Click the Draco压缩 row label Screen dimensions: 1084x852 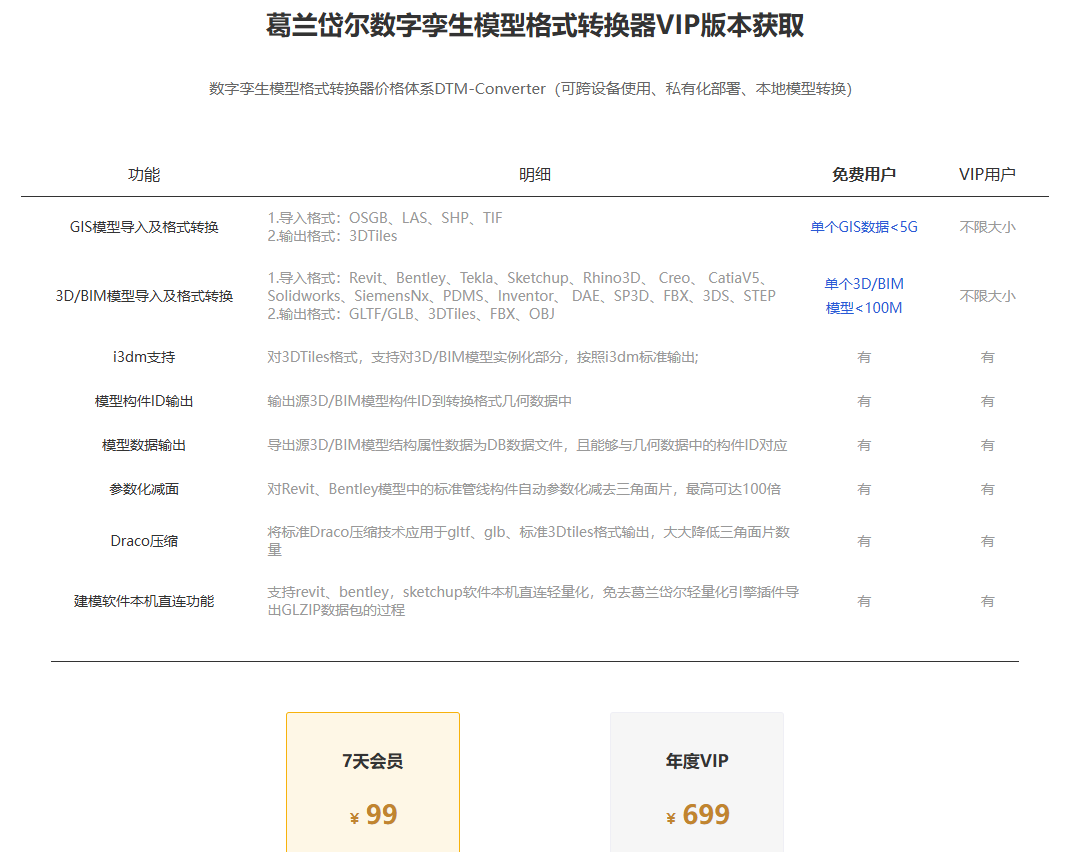pos(144,541)
